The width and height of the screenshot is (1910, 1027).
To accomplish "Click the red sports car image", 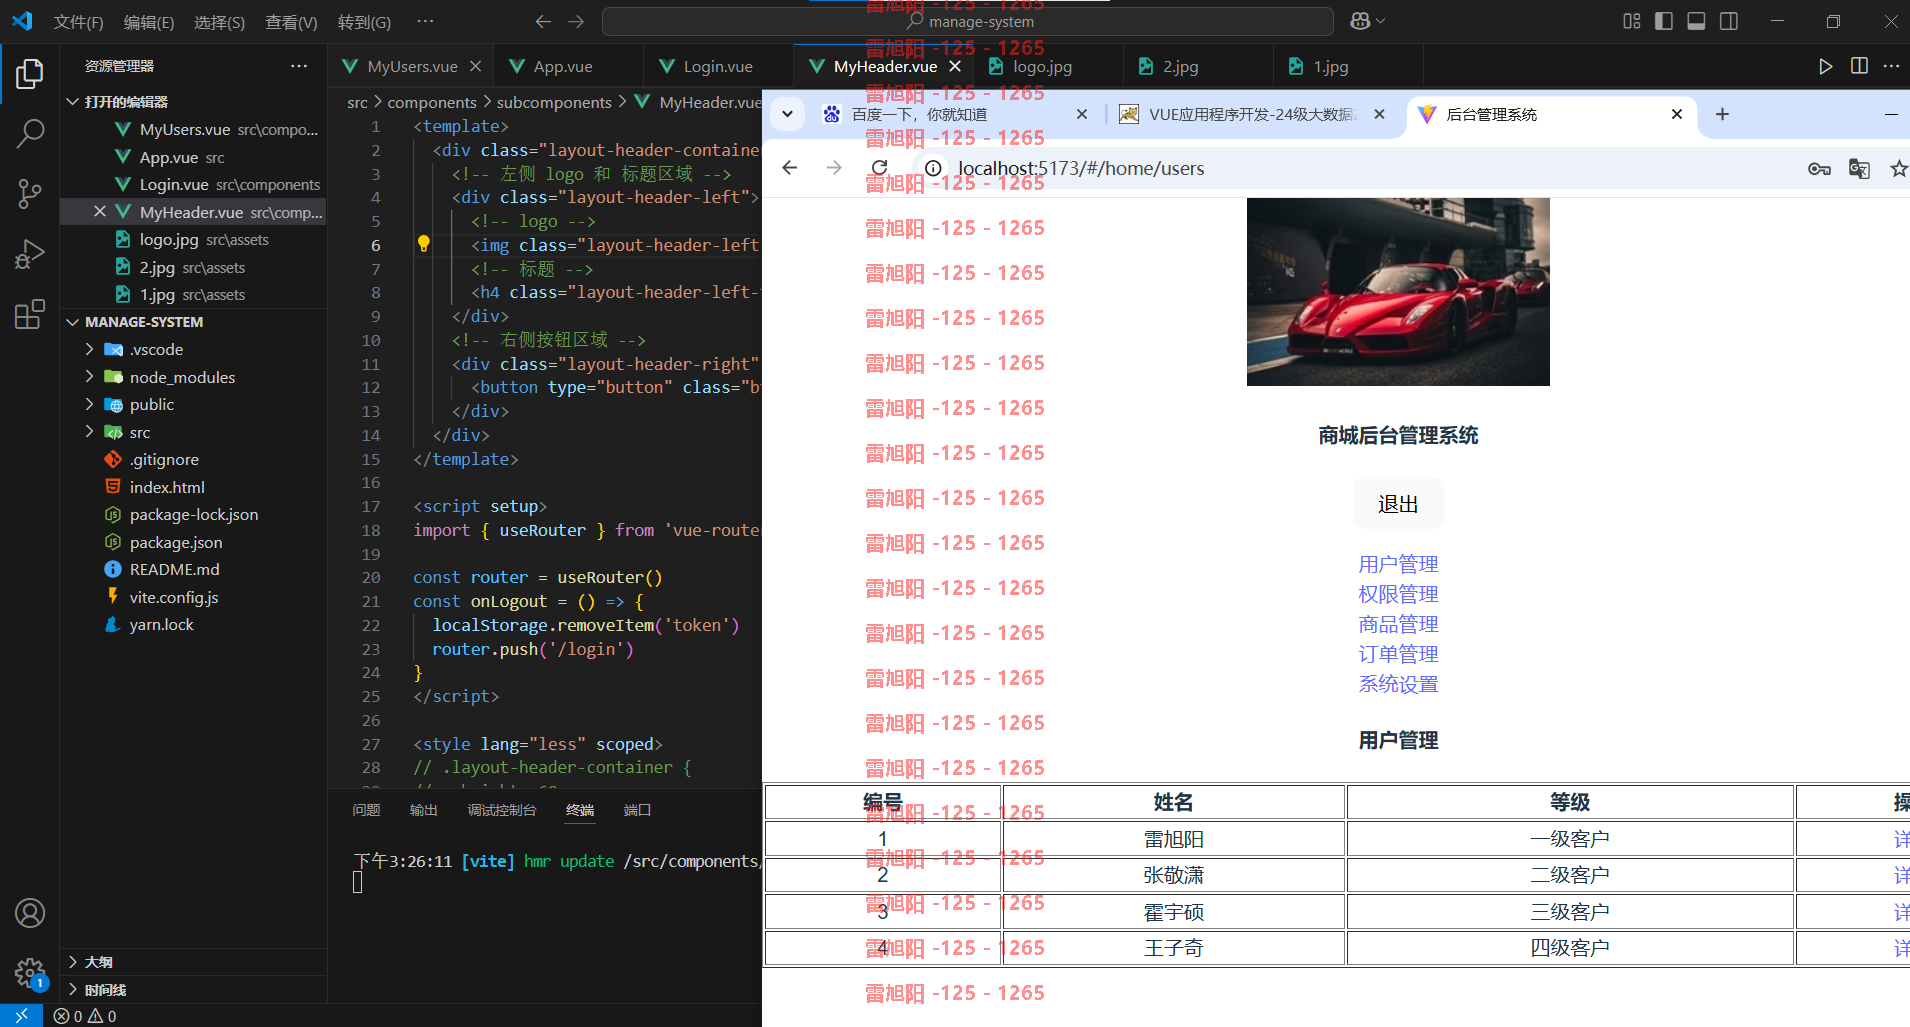I will [x=1398, y=292].
